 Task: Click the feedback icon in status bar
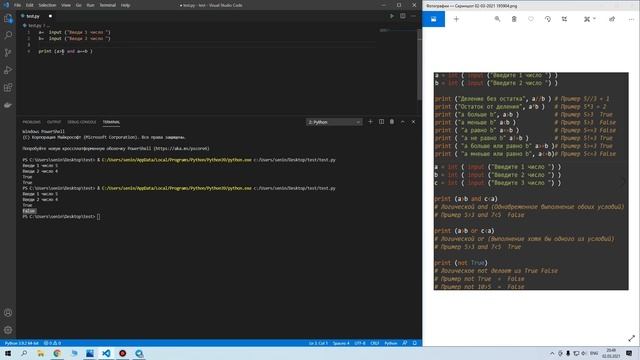[x=405, y=343]
